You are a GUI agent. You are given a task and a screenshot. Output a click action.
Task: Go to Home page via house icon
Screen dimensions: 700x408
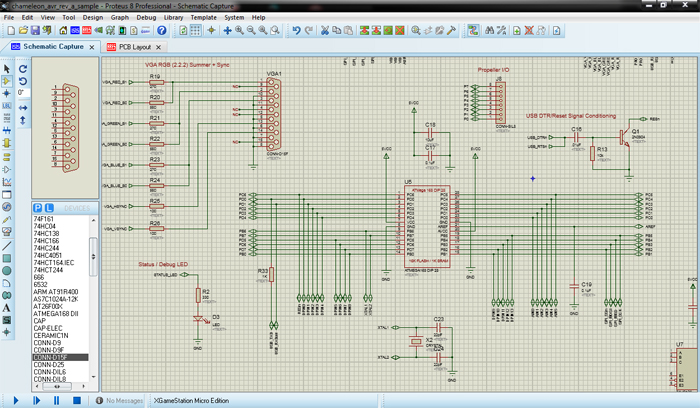point(63,30)
